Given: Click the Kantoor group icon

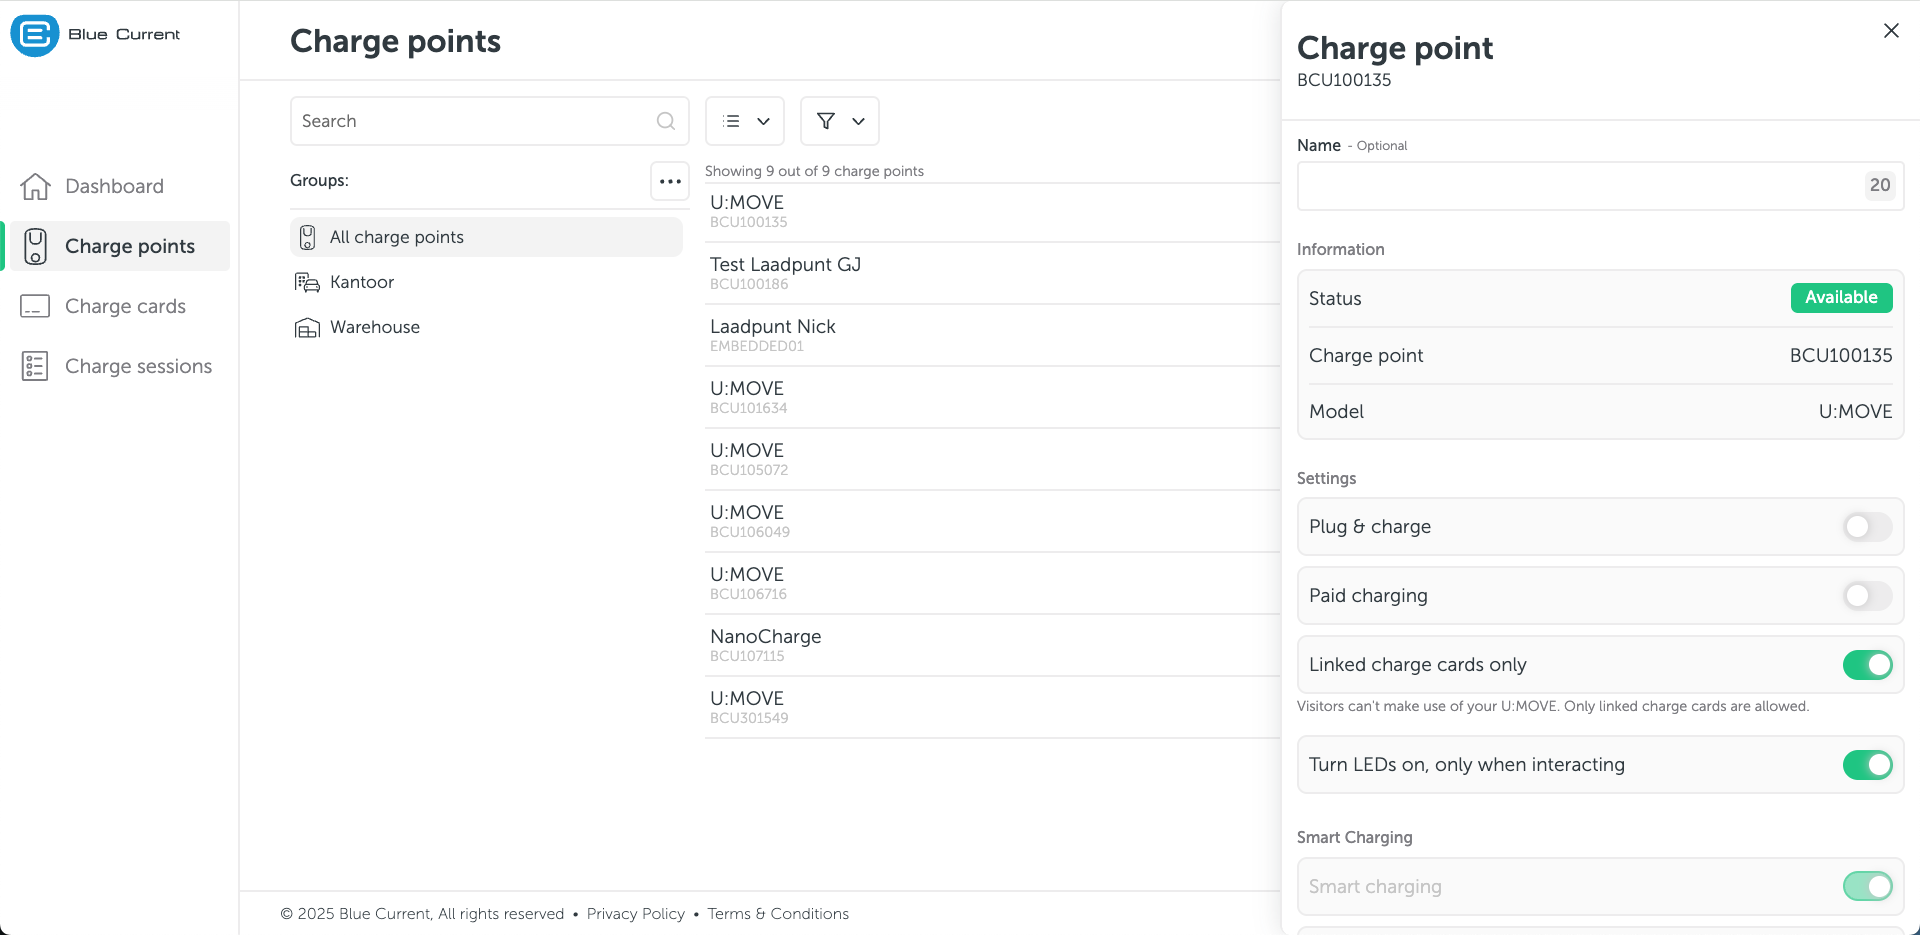Looking at the screenshot, I should pyautogui.click(x=307, y=282).
